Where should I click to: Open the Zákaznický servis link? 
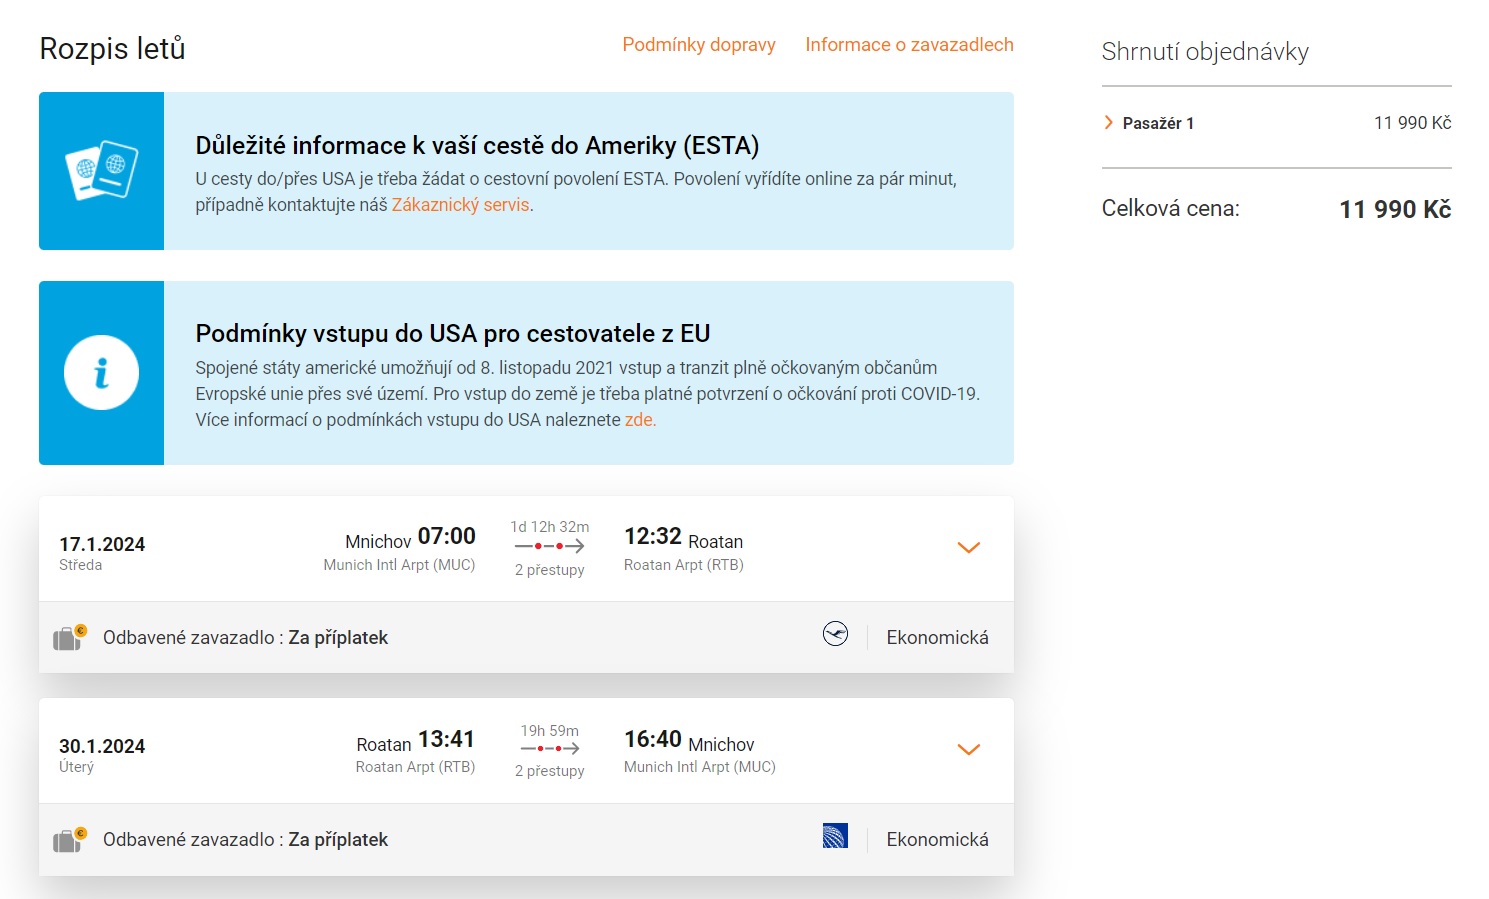(460, 205)
